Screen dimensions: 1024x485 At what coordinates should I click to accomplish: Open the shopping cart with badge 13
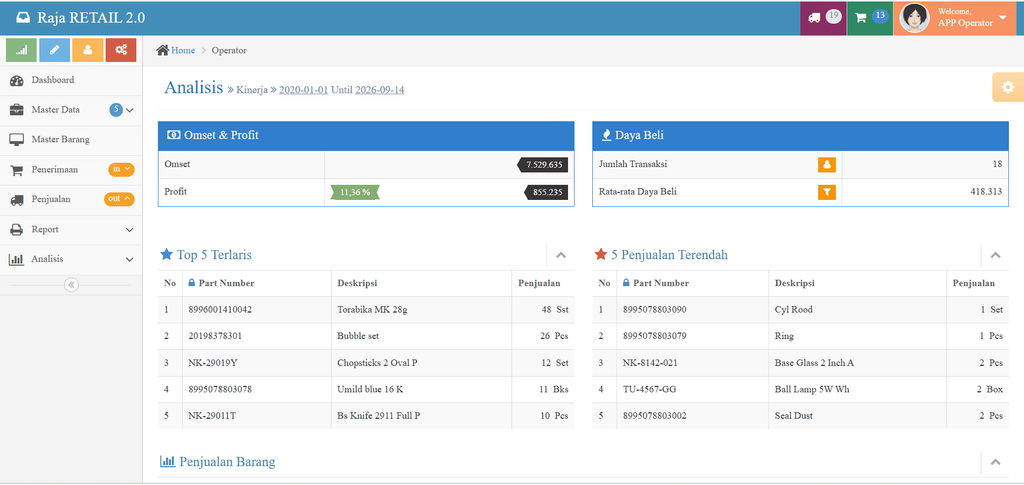870,18
